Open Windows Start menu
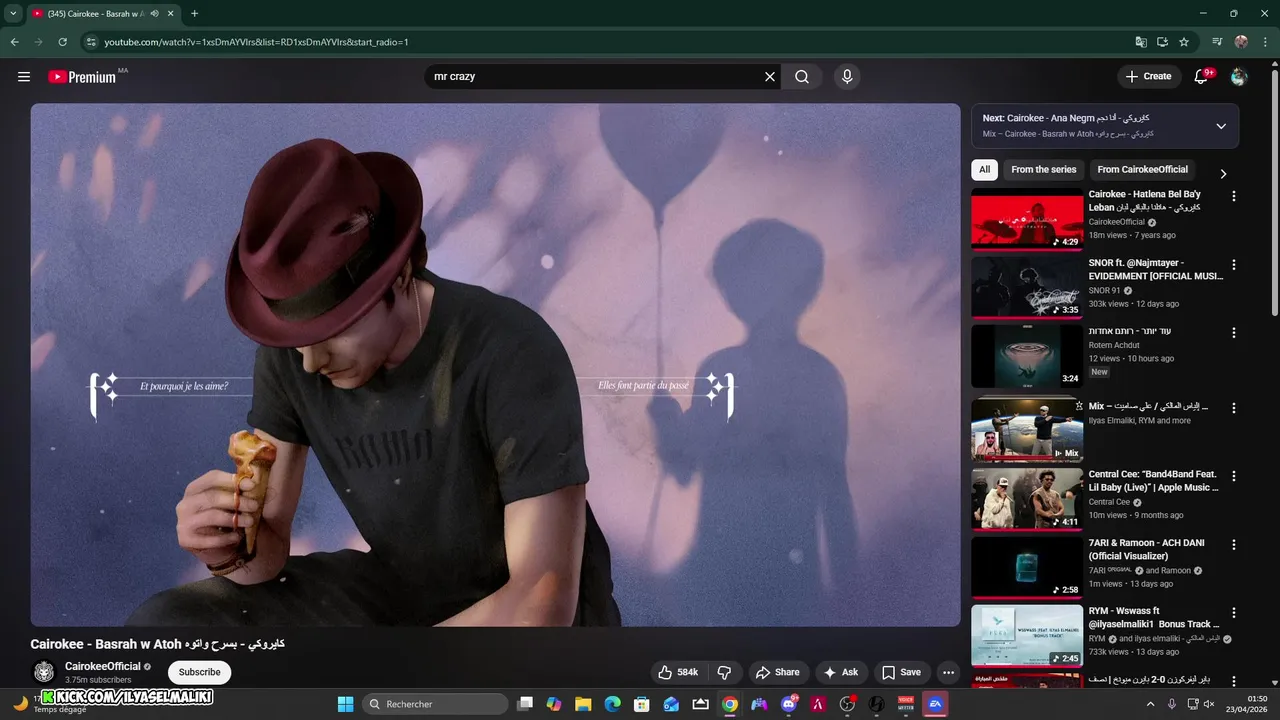Screen dimensions: 1280x720 (345, 704)
